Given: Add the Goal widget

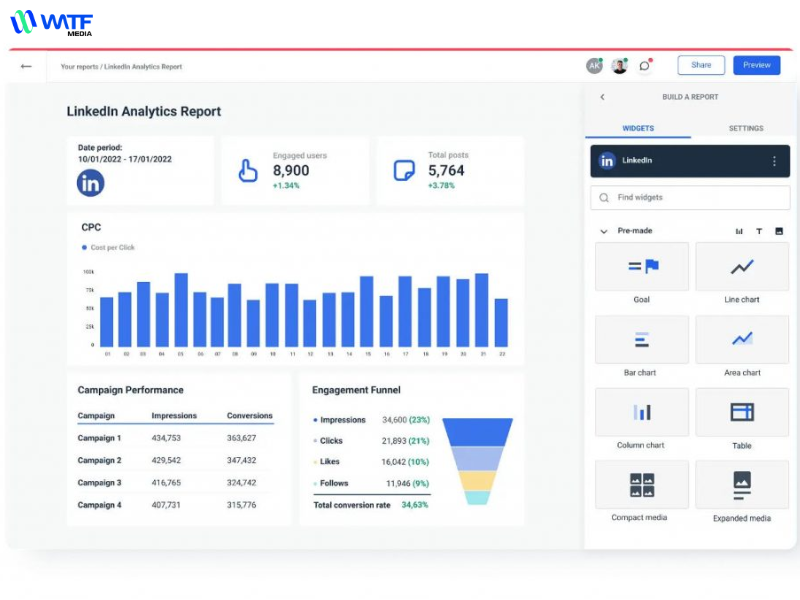Looking at the screenshot, I should (x=642, y=267).
